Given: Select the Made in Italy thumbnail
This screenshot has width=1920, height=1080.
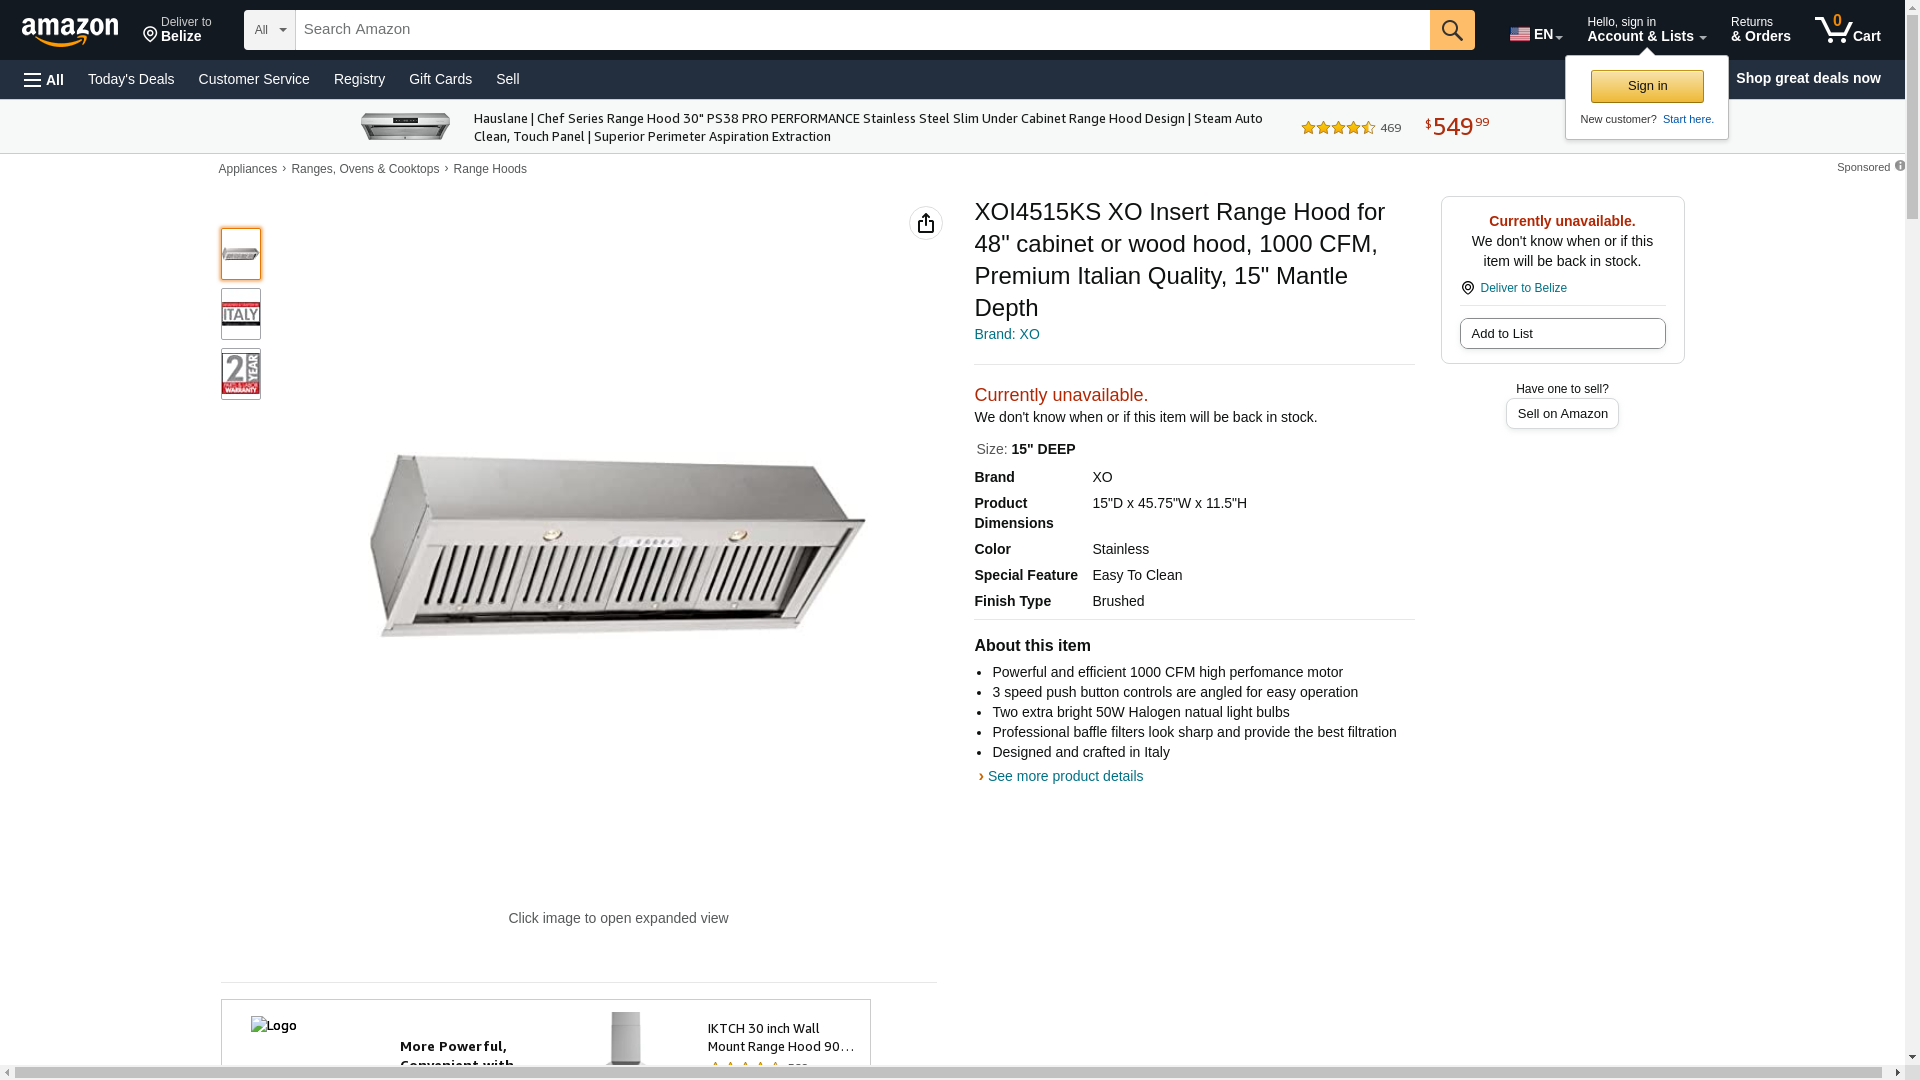Looking at the screenshot, I should click(x=240, y=314).
